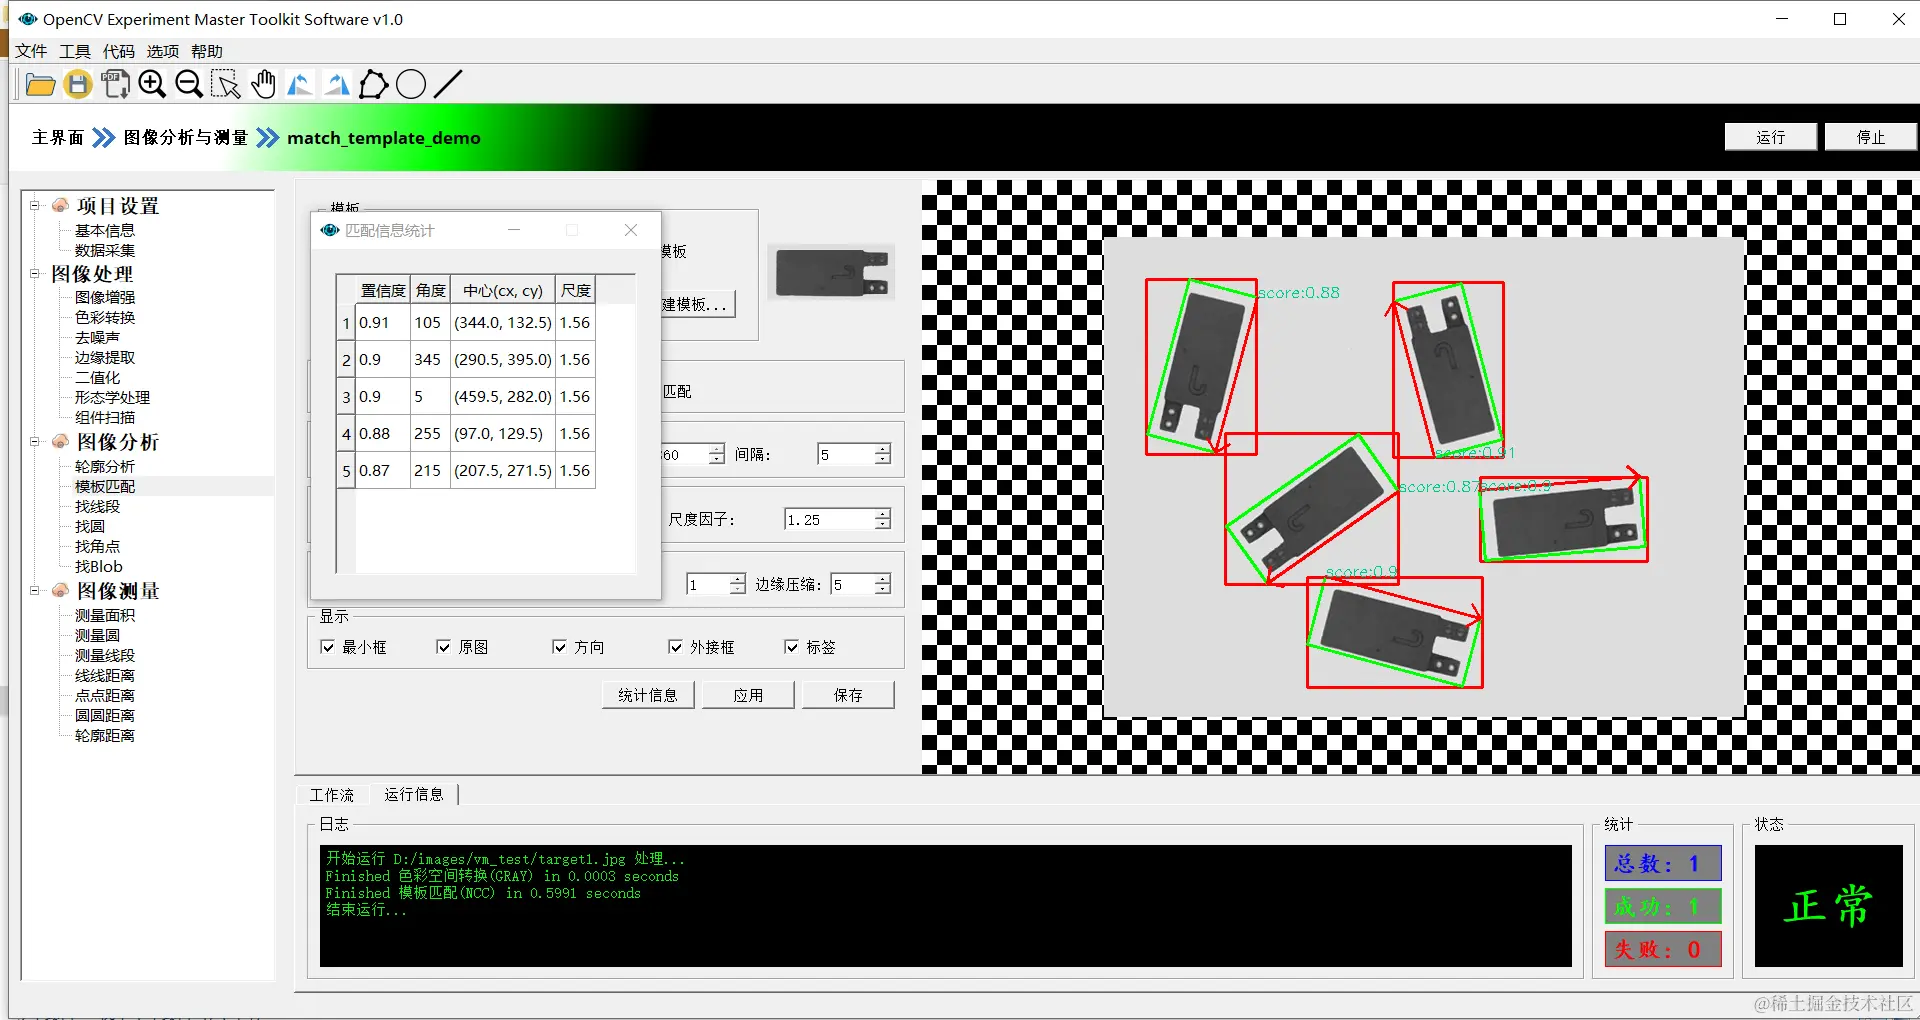Click into the 尺度因子 value field
Viewport: 1920px width, 1020px height.
pos(829,519)
